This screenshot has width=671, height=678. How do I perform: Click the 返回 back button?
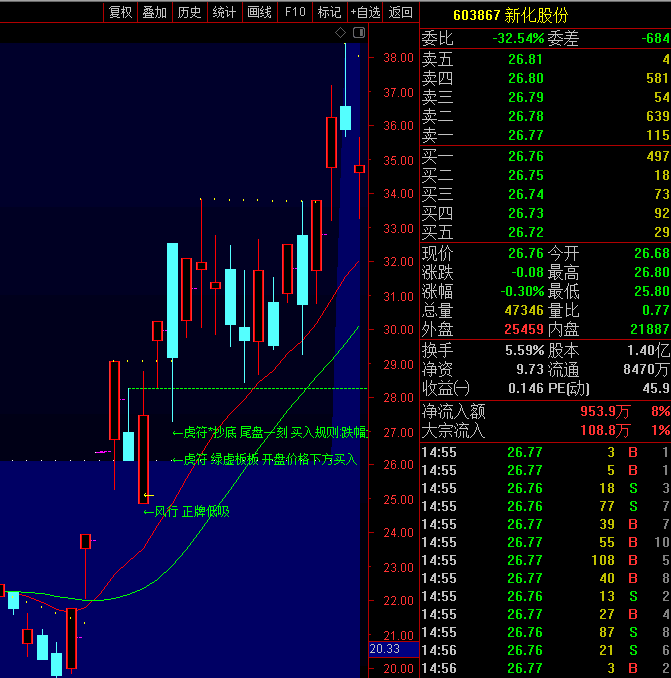[400, 12]
